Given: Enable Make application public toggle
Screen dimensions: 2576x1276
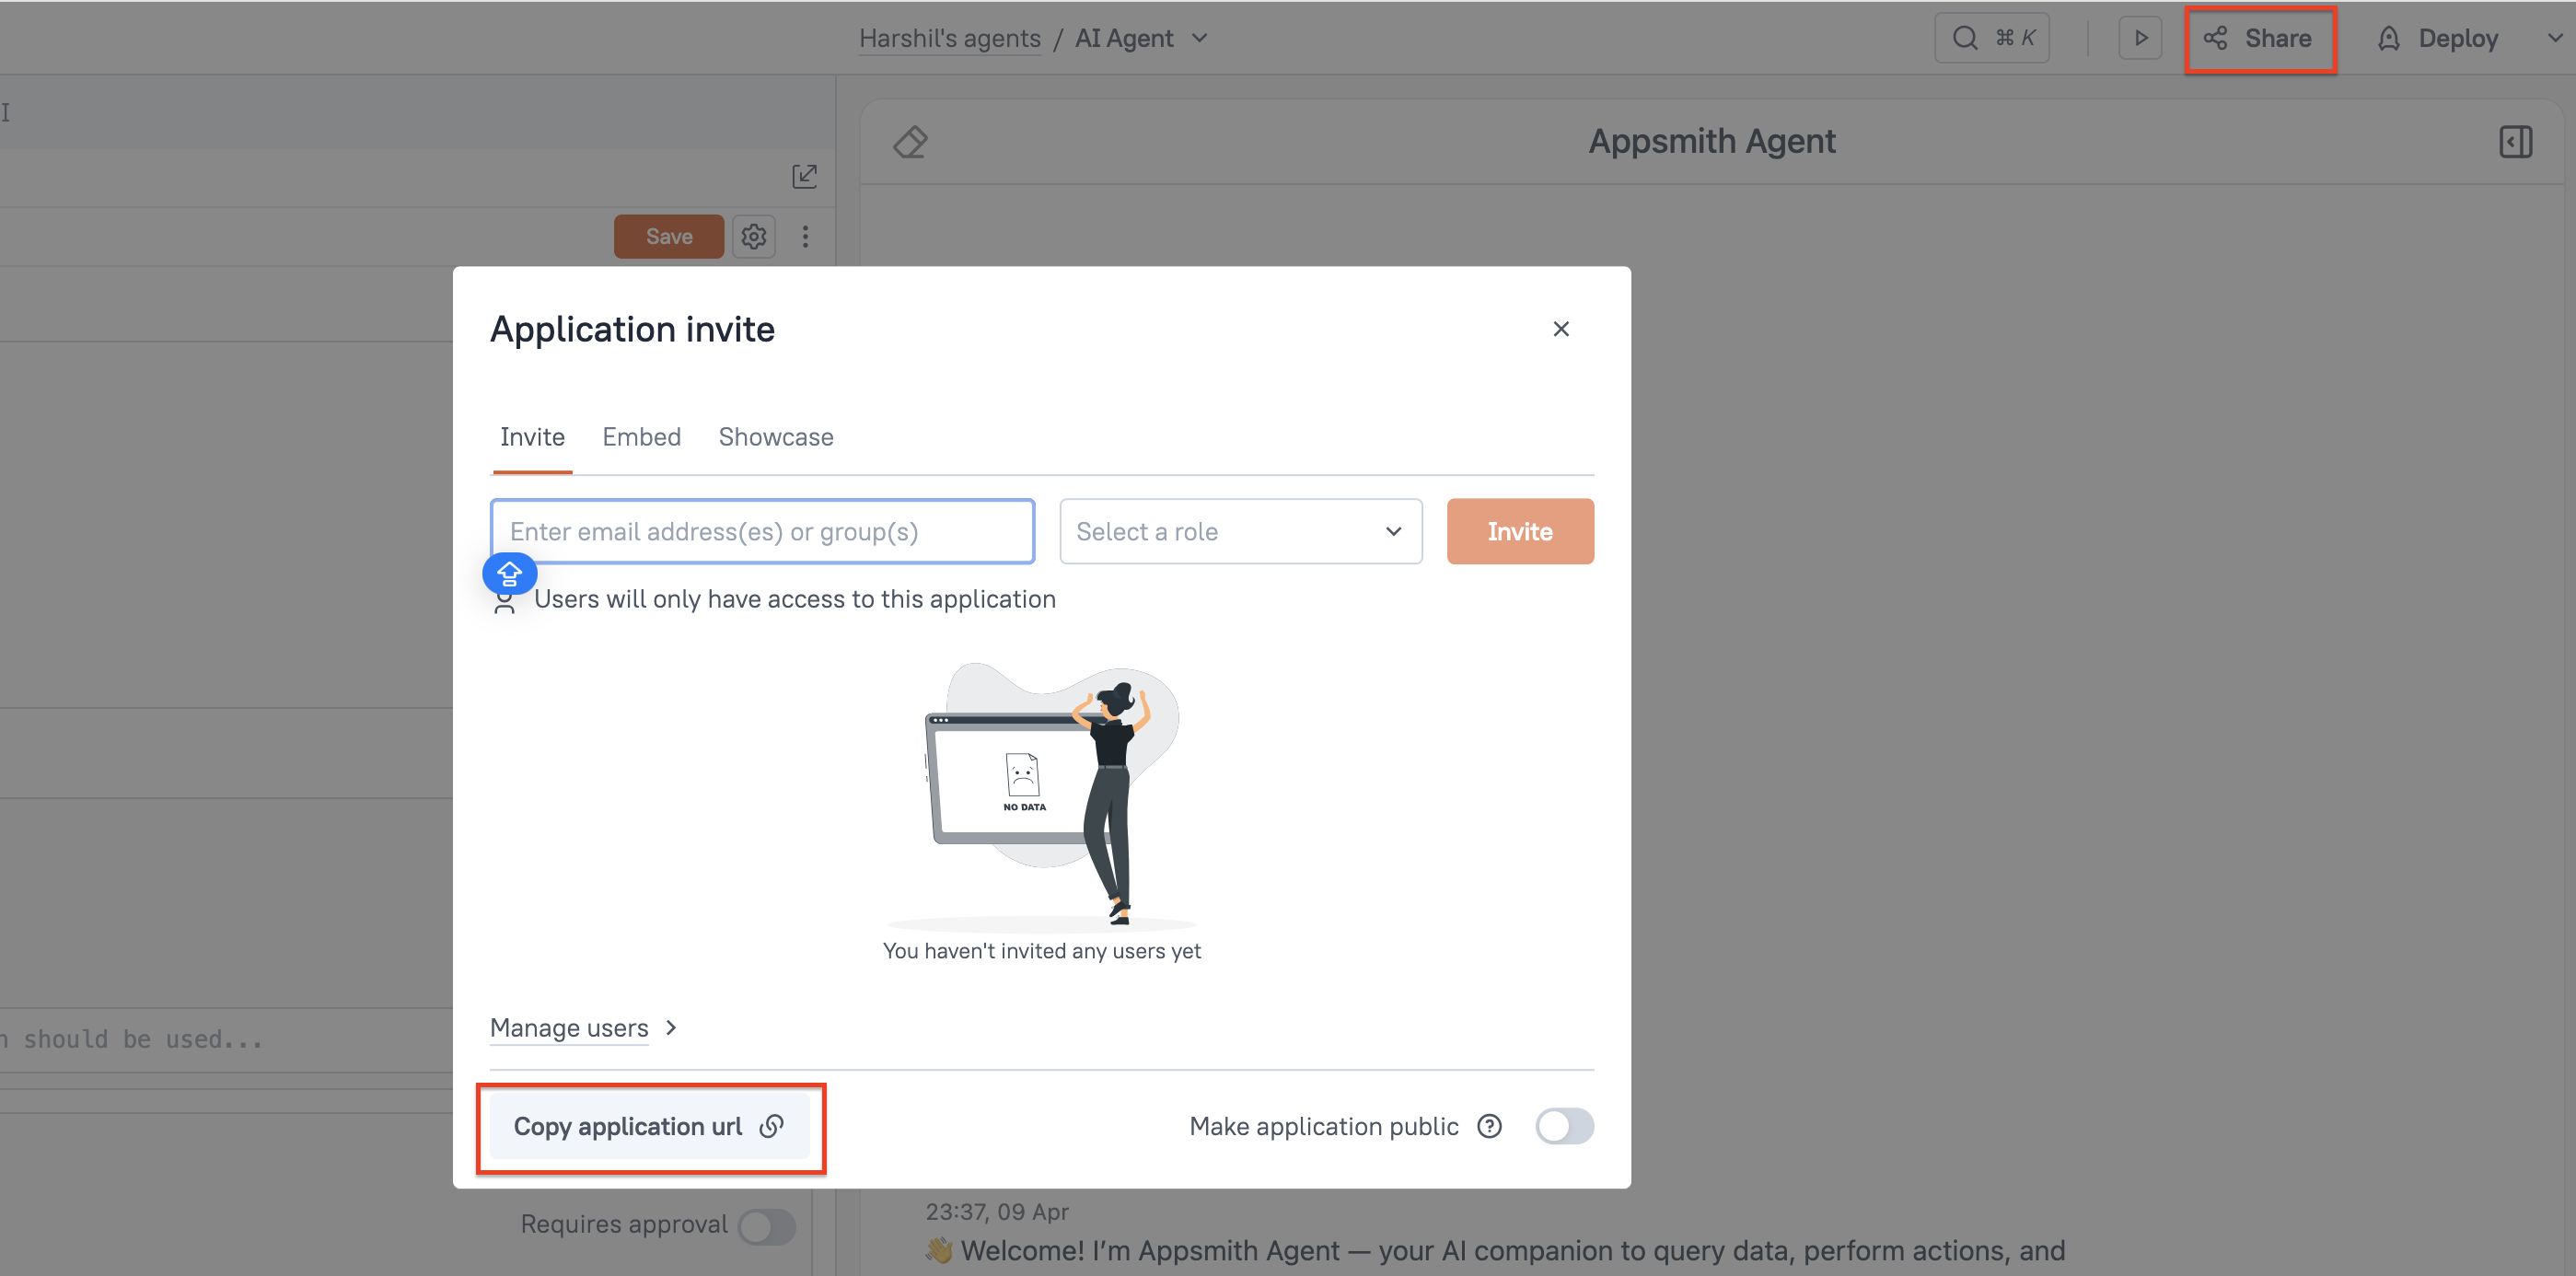Looking at the screenshot, I should (x=1564, y=1127).
